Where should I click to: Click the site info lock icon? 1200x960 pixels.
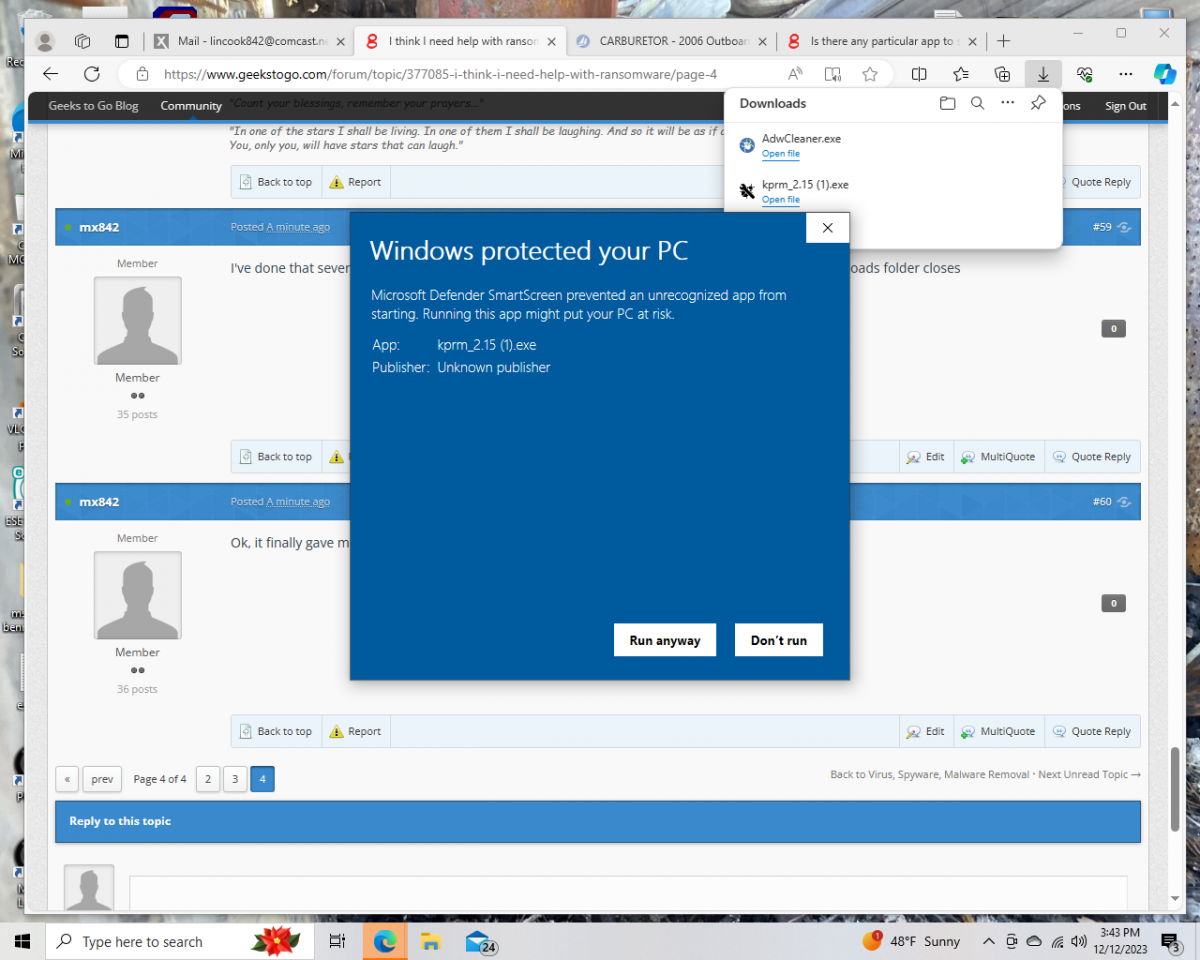142,74
